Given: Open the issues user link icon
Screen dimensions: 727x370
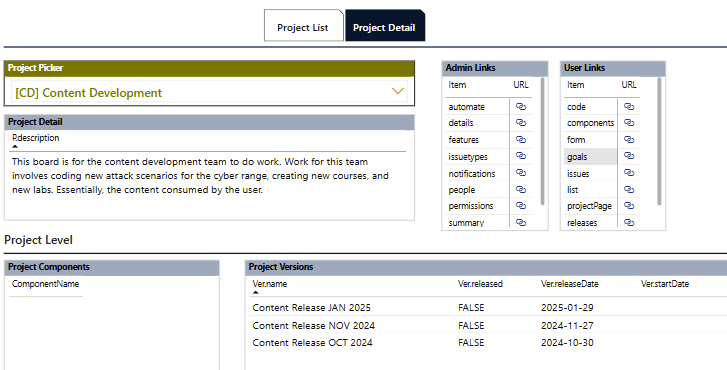Looking at the screenshot, I should click(629, 172).
